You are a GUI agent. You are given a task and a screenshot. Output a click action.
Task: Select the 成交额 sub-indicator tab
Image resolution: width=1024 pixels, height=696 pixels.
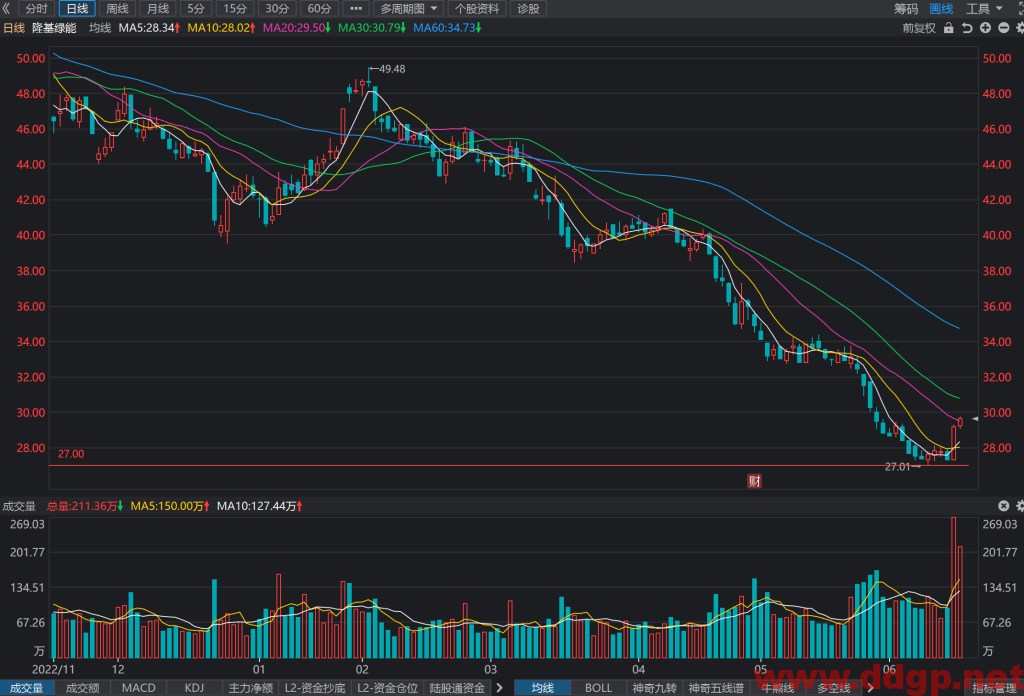click(x=83, y=688)
